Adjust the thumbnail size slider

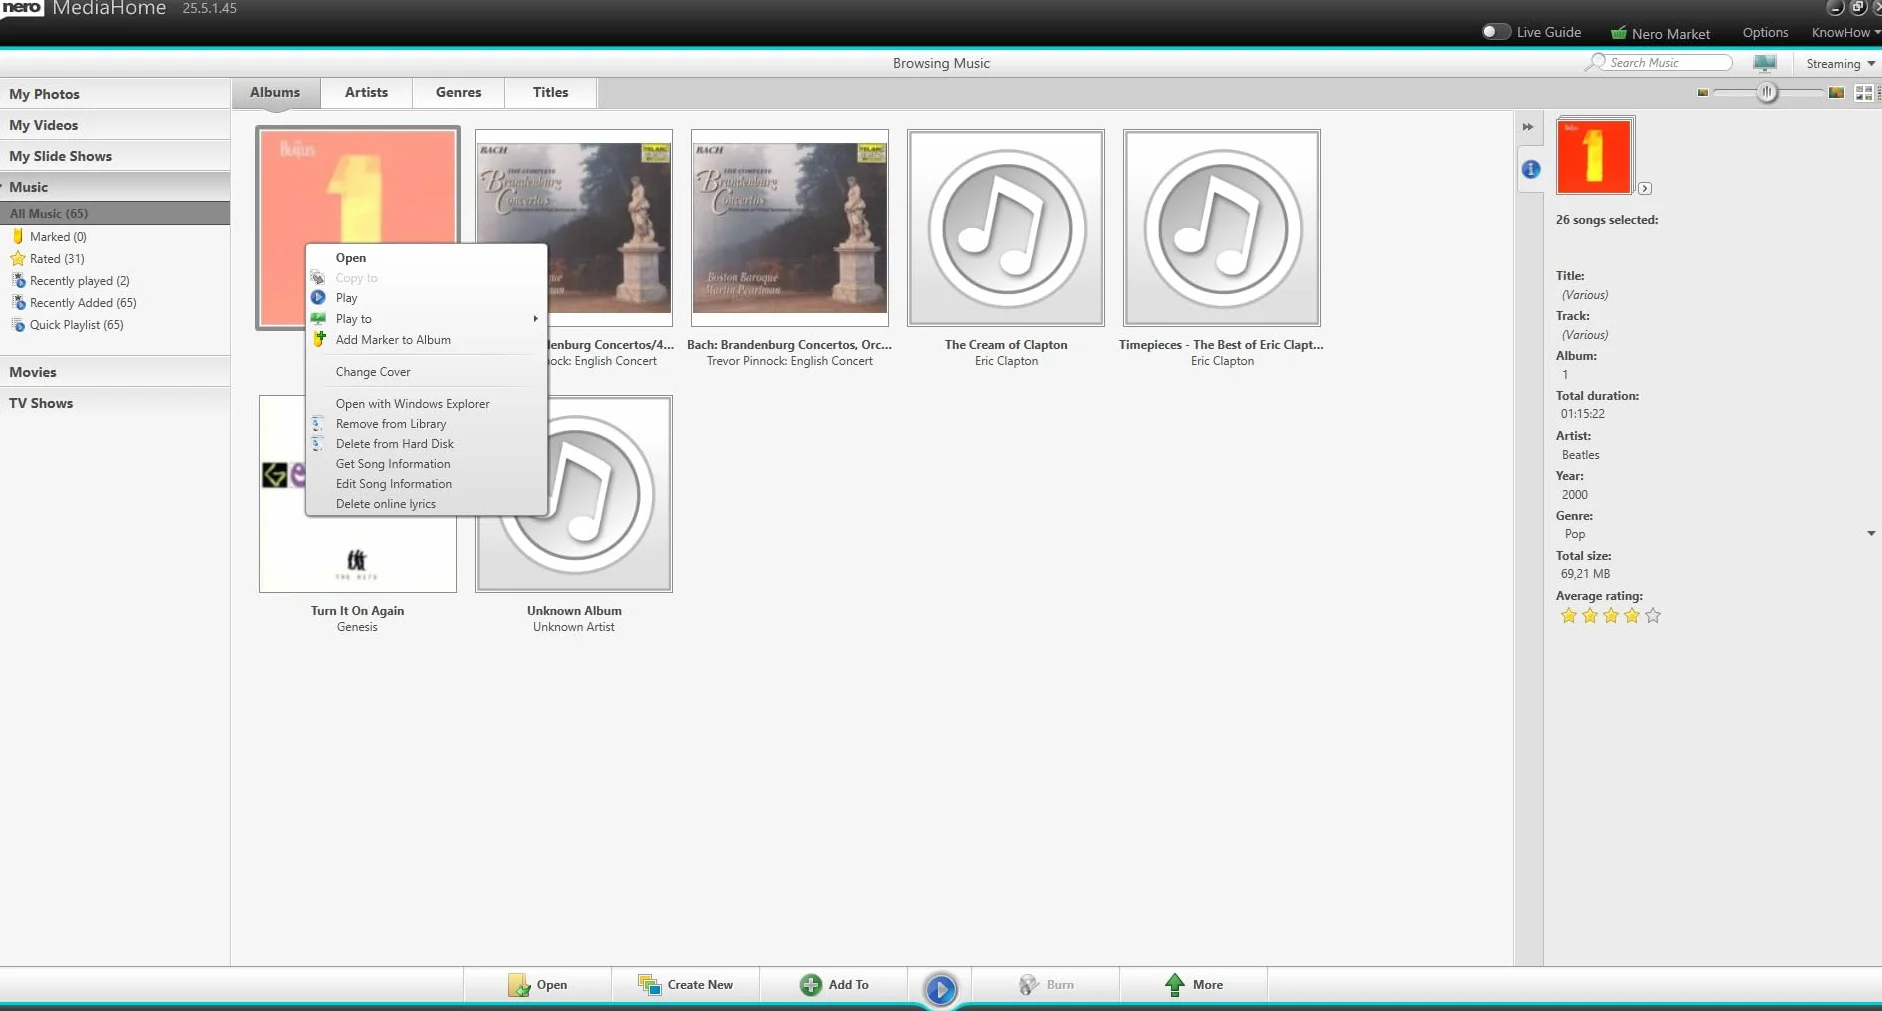[1768, 93]
